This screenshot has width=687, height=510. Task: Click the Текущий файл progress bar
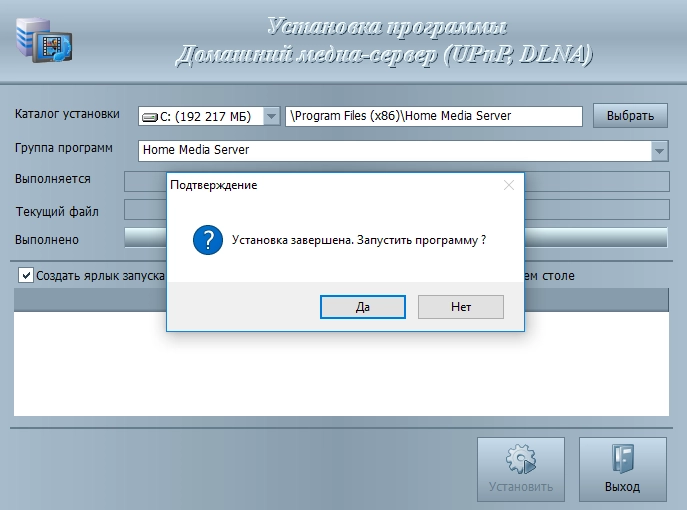tap(600, 210)
